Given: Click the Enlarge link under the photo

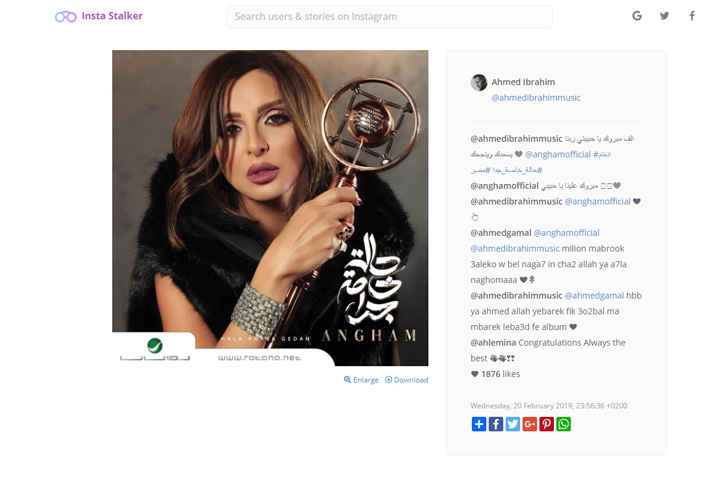Looking at the screenshot, I should click(x=361, y=380).
